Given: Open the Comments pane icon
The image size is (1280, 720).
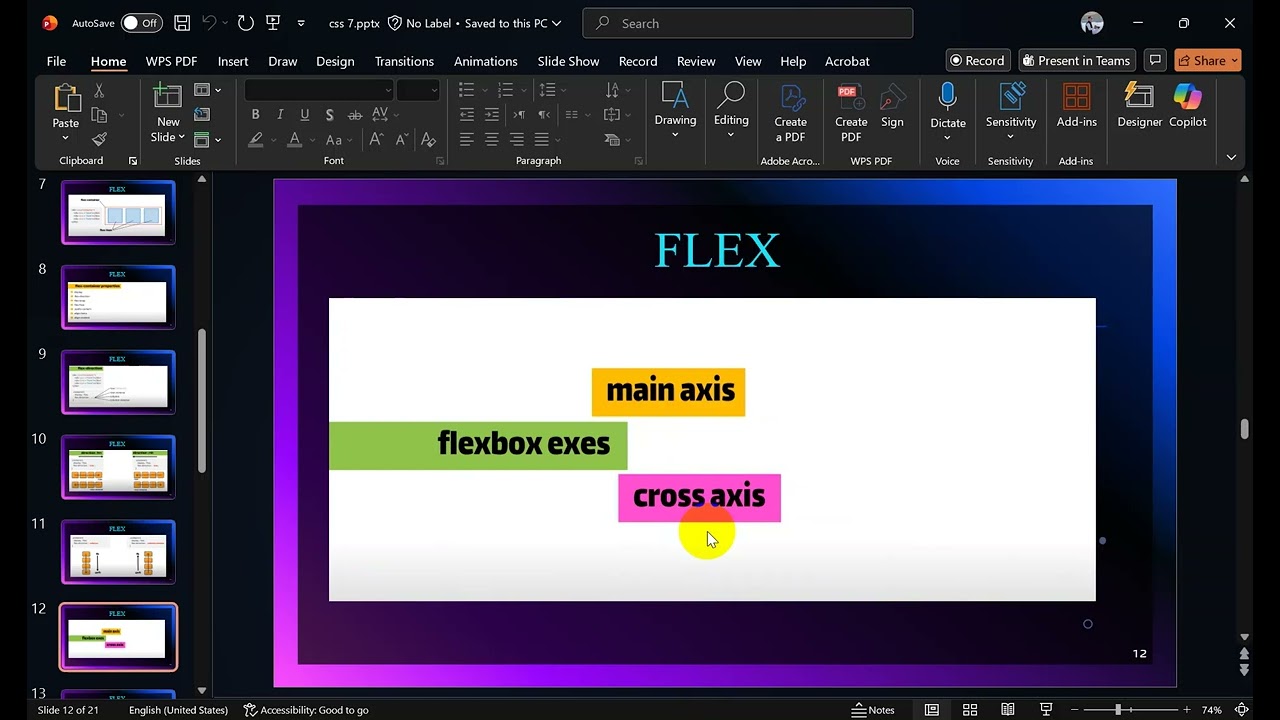Looking at the screenshot, I should point(1155,60).
